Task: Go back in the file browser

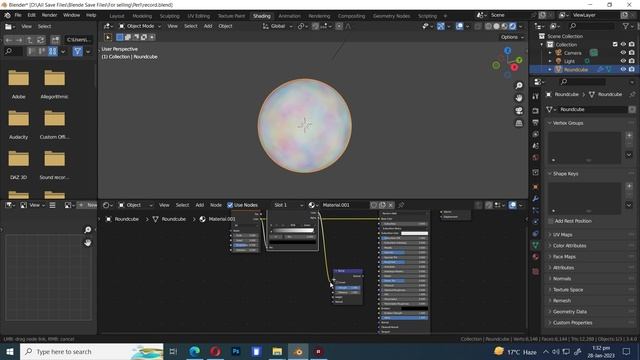Action: 9,40
